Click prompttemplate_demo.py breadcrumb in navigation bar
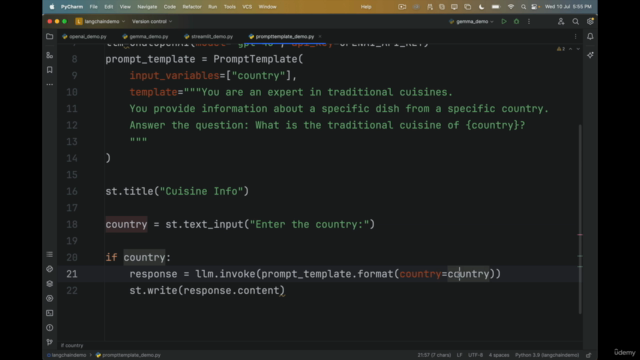640x360 pixels. (128, 355)
